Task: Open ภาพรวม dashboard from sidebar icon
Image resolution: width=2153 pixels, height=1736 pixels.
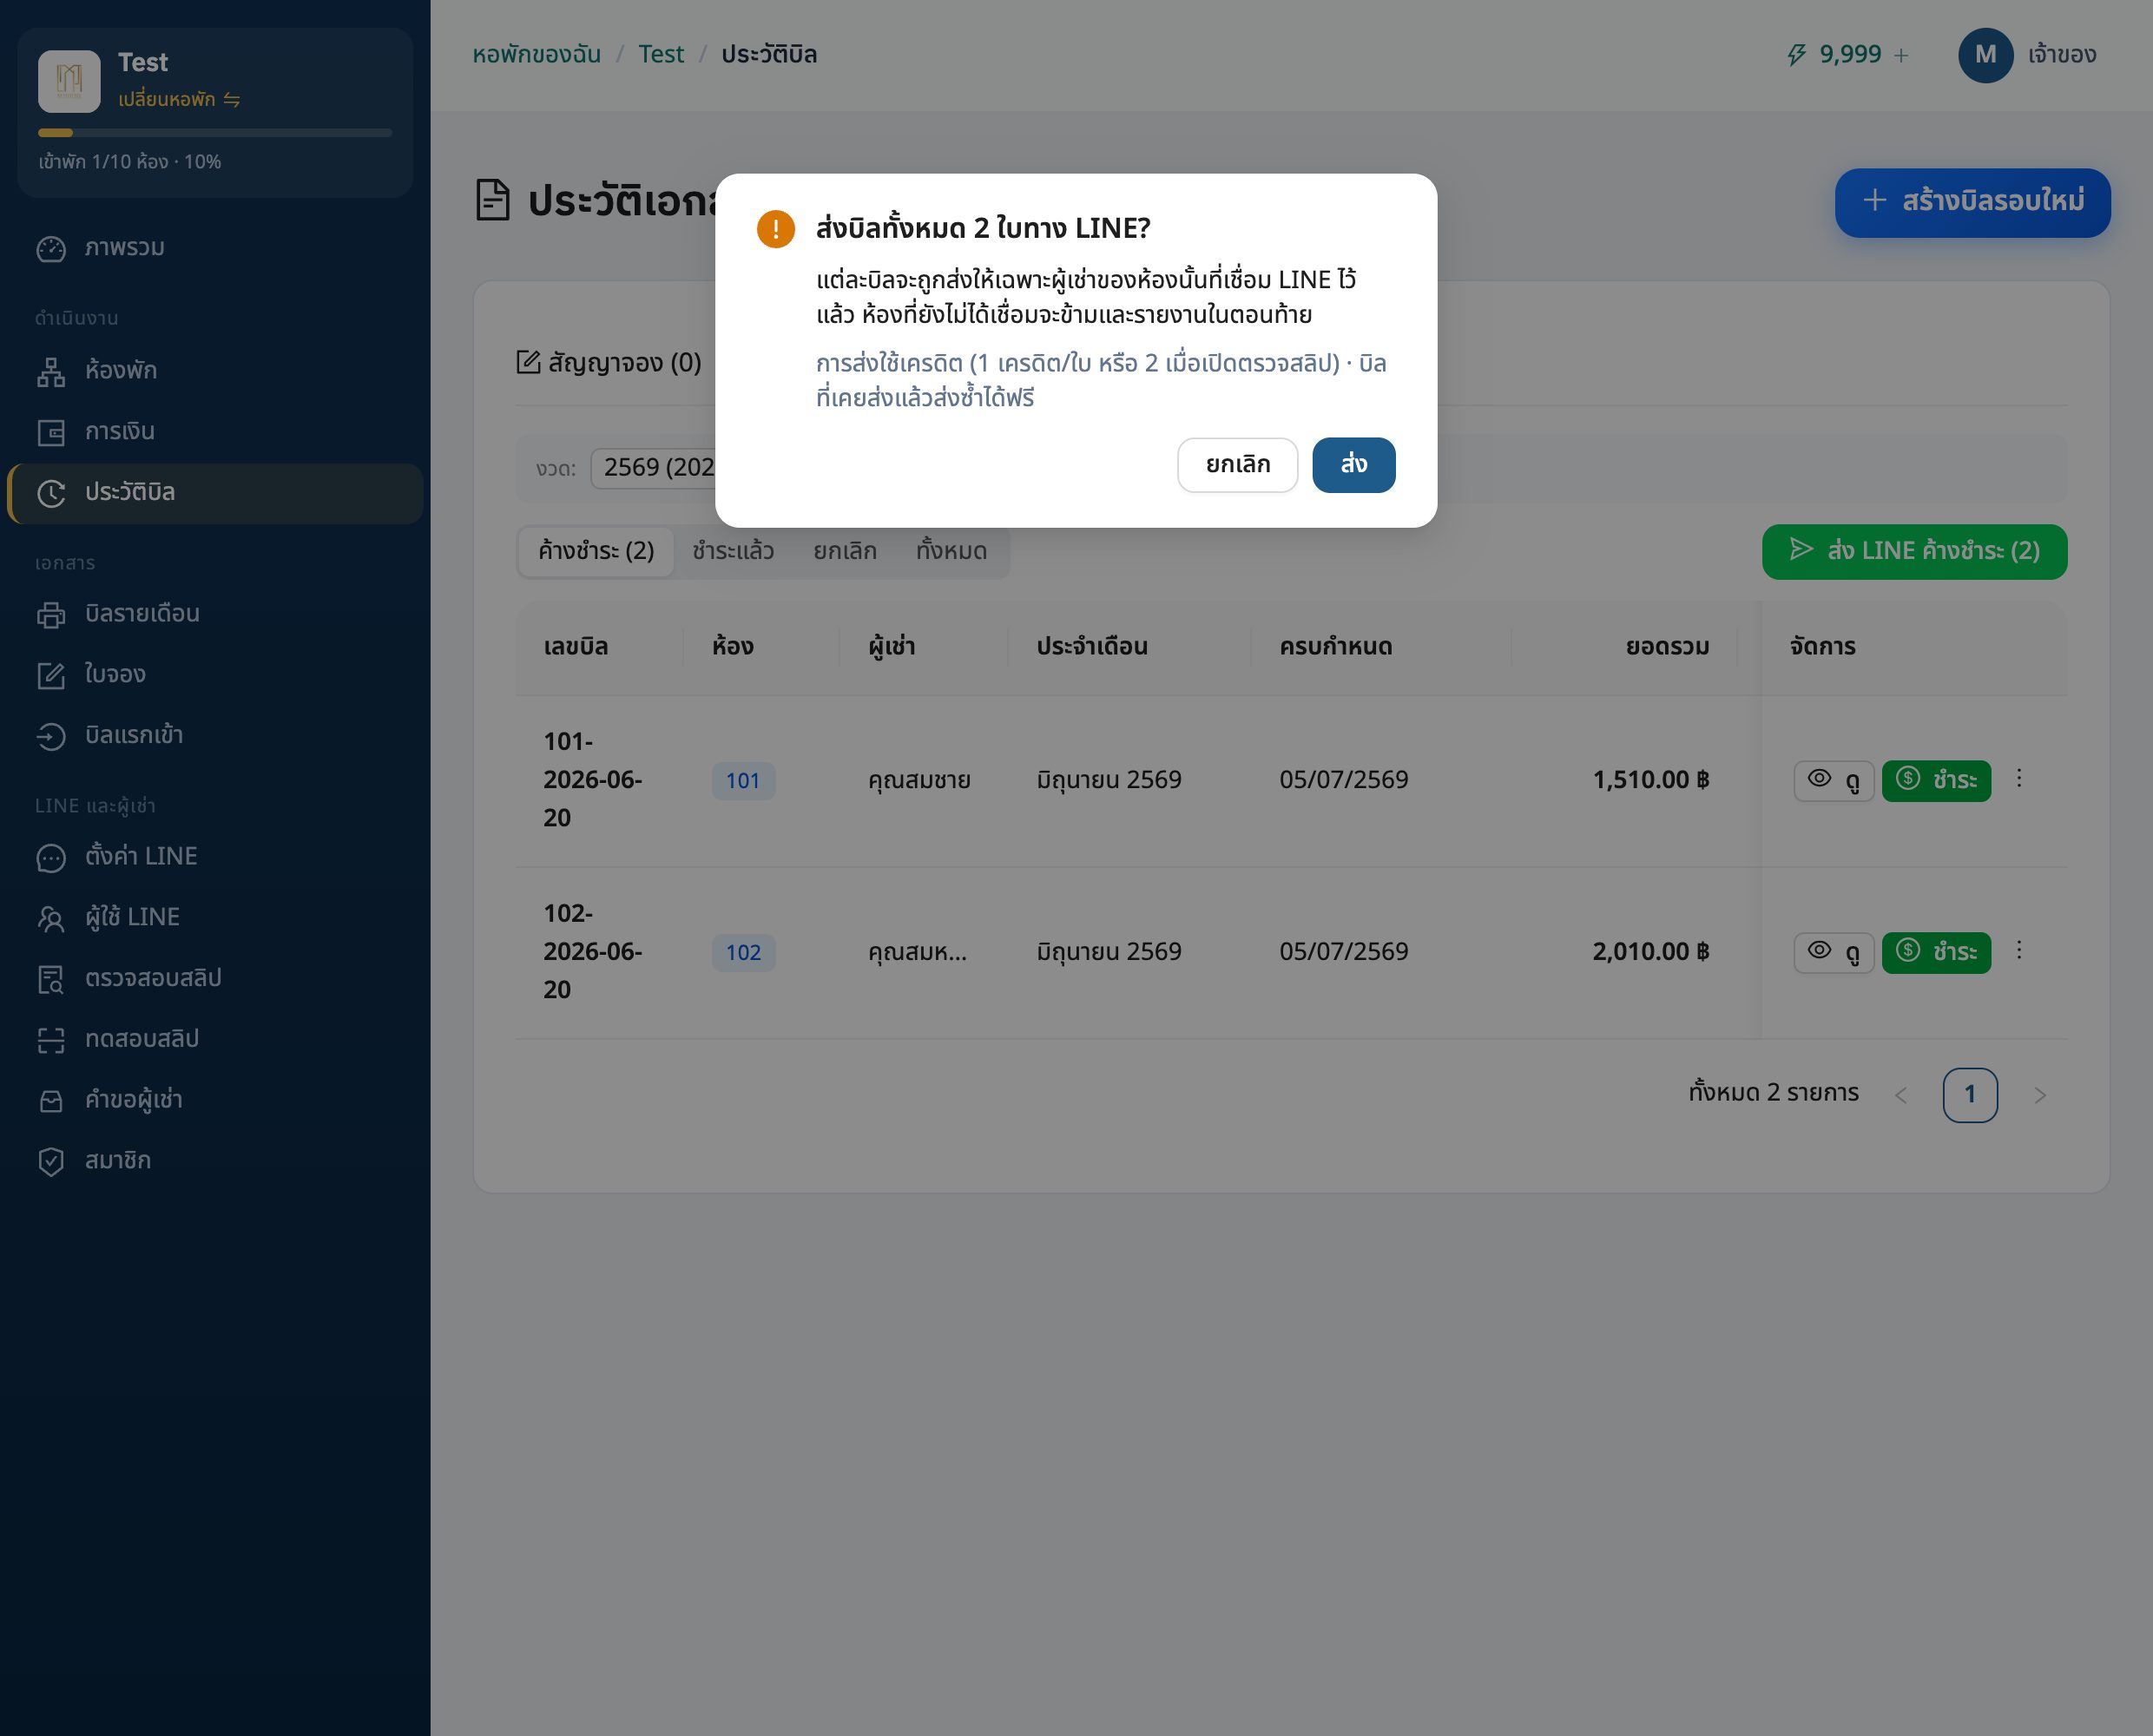Action: (51, 248)
